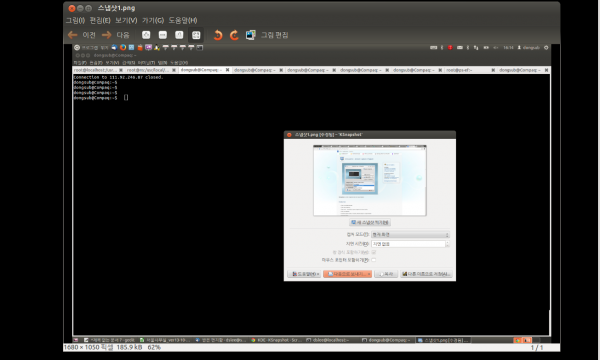Select root@ps-ef terminal tab in picture

pos(471,70)
